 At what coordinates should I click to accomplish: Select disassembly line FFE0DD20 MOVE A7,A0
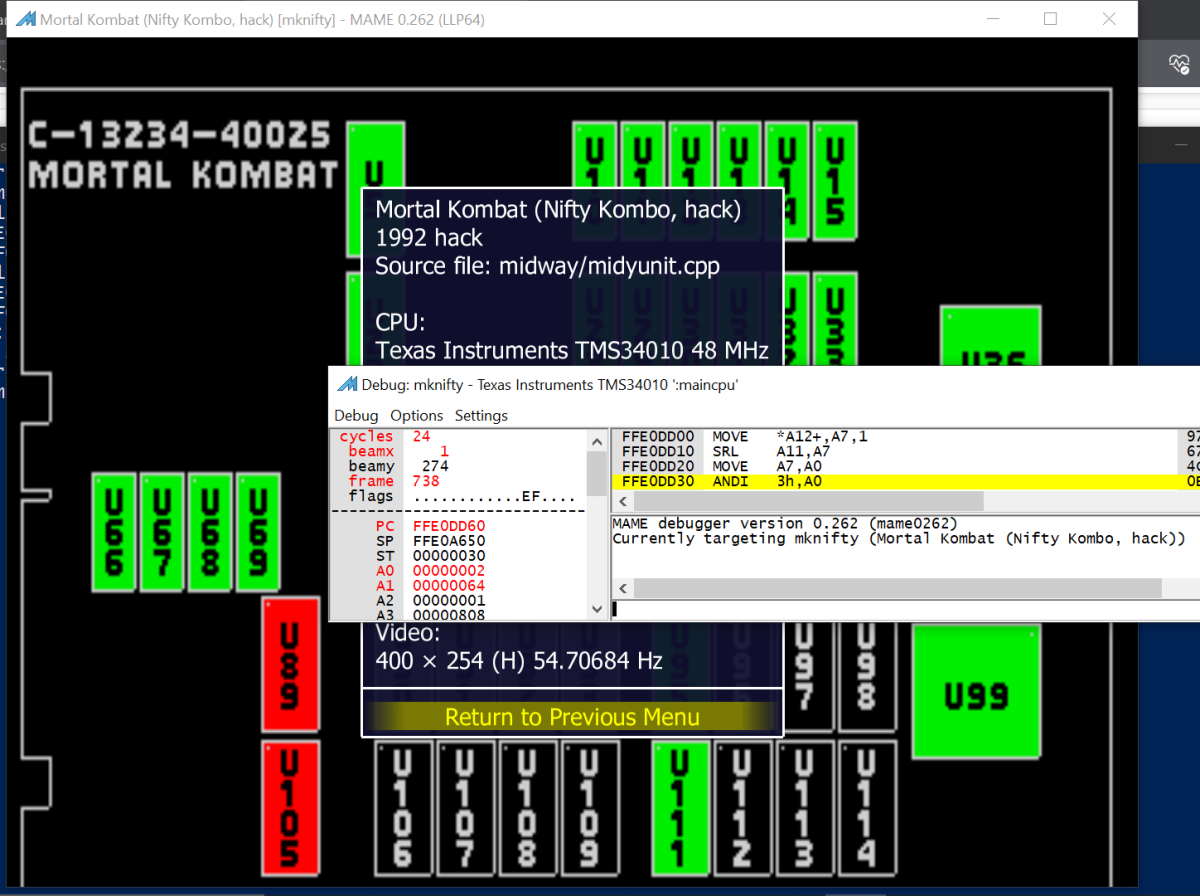tap(905, 467)
